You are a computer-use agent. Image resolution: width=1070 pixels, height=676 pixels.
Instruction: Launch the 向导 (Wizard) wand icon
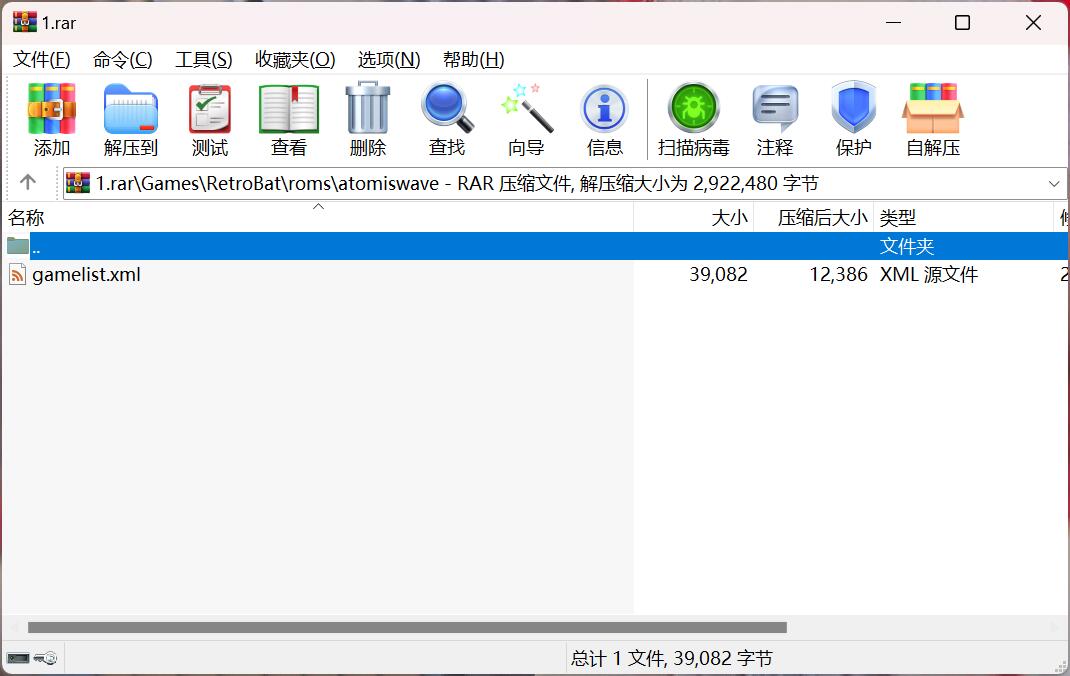coord(526,119)
